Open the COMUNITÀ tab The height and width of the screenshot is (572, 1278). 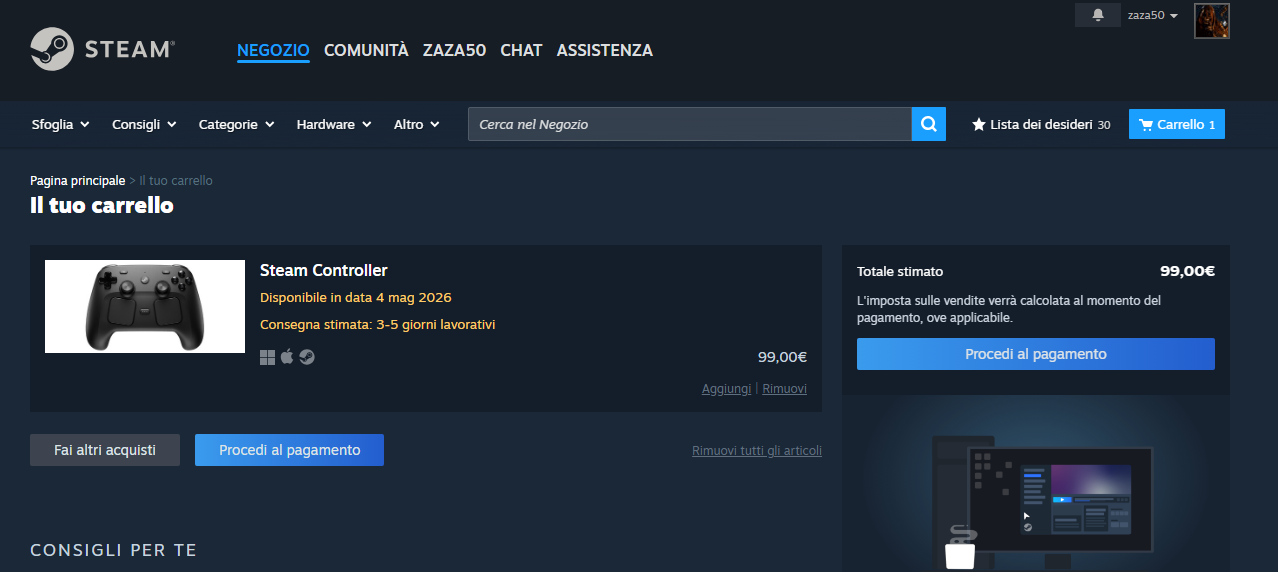click(366, 50)
